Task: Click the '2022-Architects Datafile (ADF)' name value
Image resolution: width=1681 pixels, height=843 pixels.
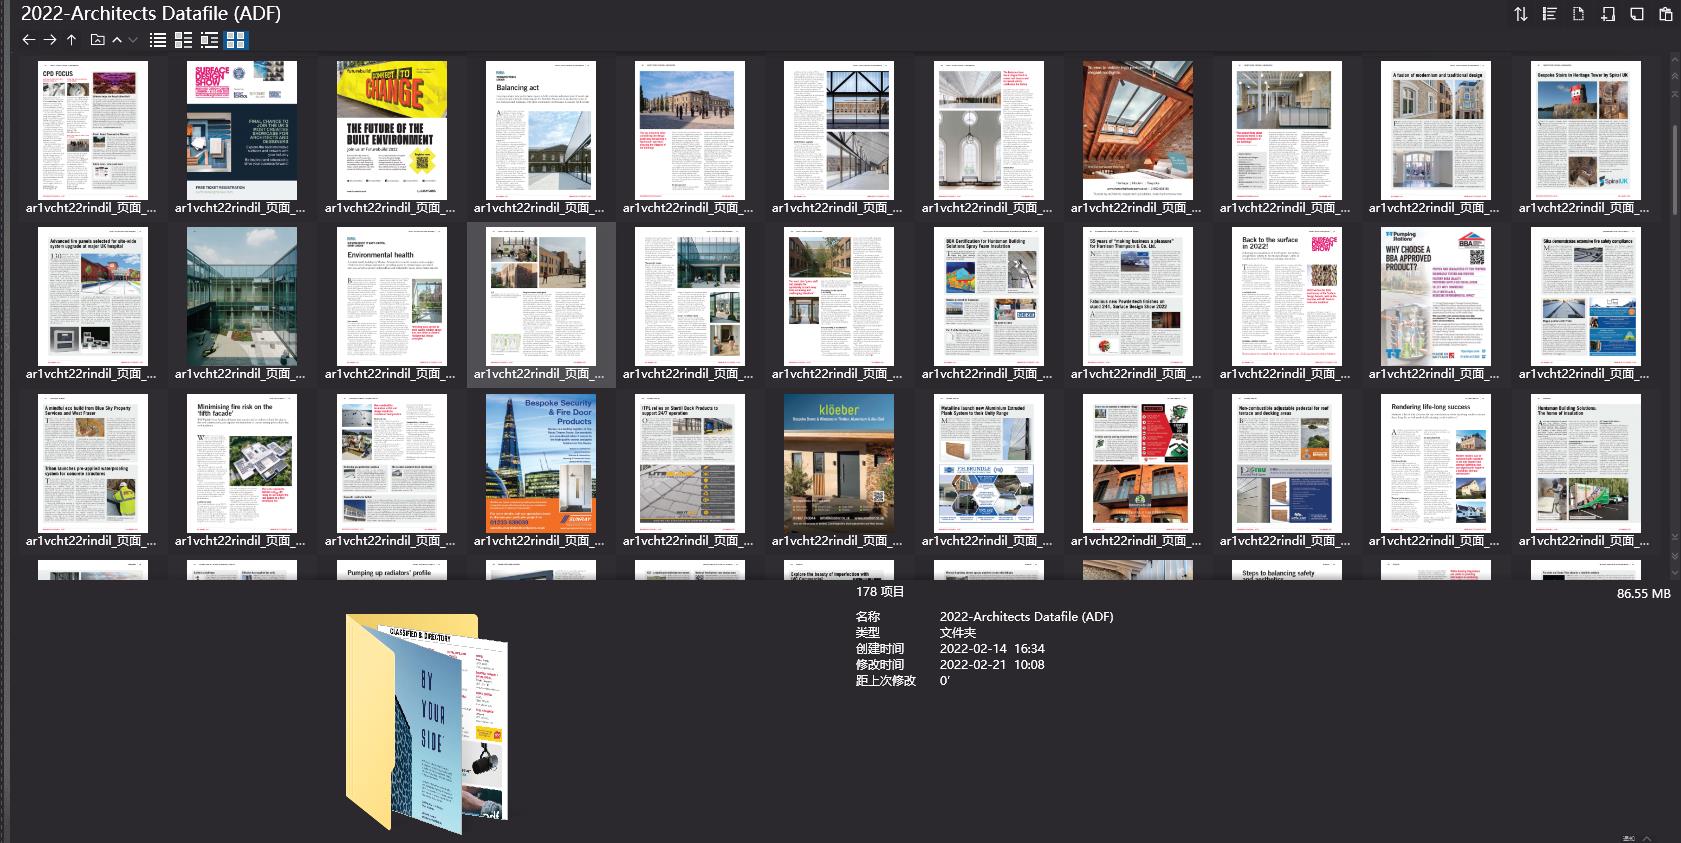Action: (x=1026, y=617)
